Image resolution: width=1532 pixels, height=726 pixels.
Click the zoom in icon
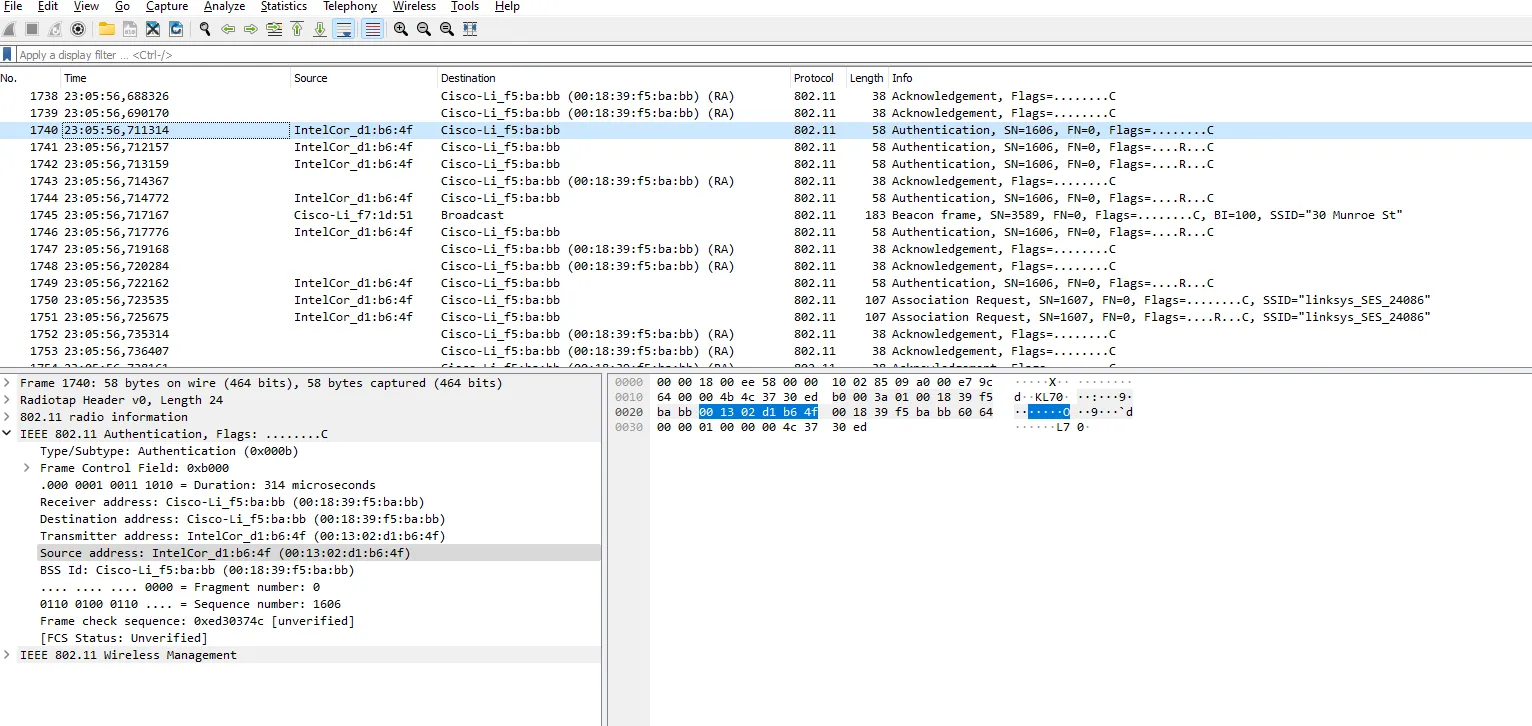[401, 29]
